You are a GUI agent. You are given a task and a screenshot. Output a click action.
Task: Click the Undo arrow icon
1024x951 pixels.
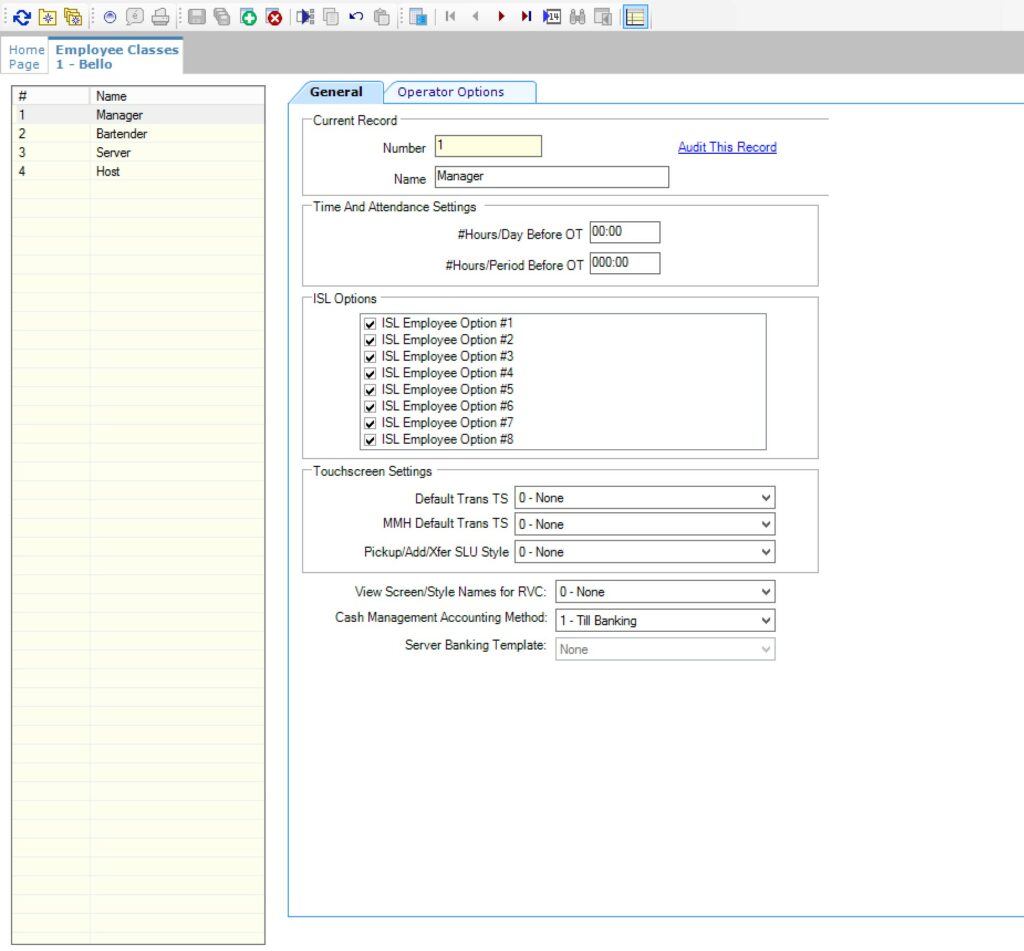pyautogui.click(x=356, y=17)
